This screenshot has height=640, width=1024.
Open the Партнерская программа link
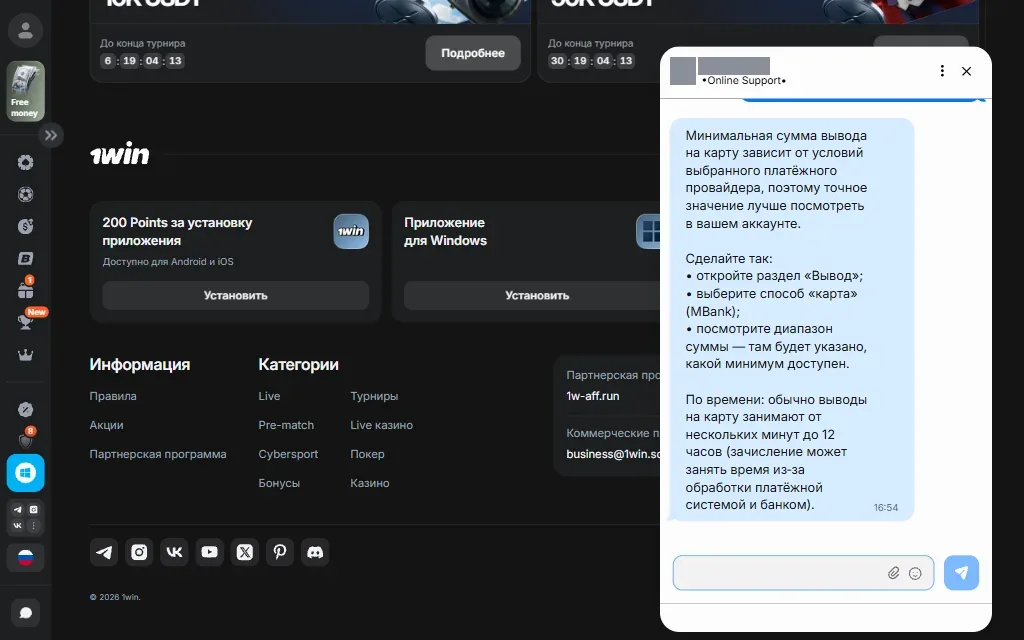coord(158,454)
